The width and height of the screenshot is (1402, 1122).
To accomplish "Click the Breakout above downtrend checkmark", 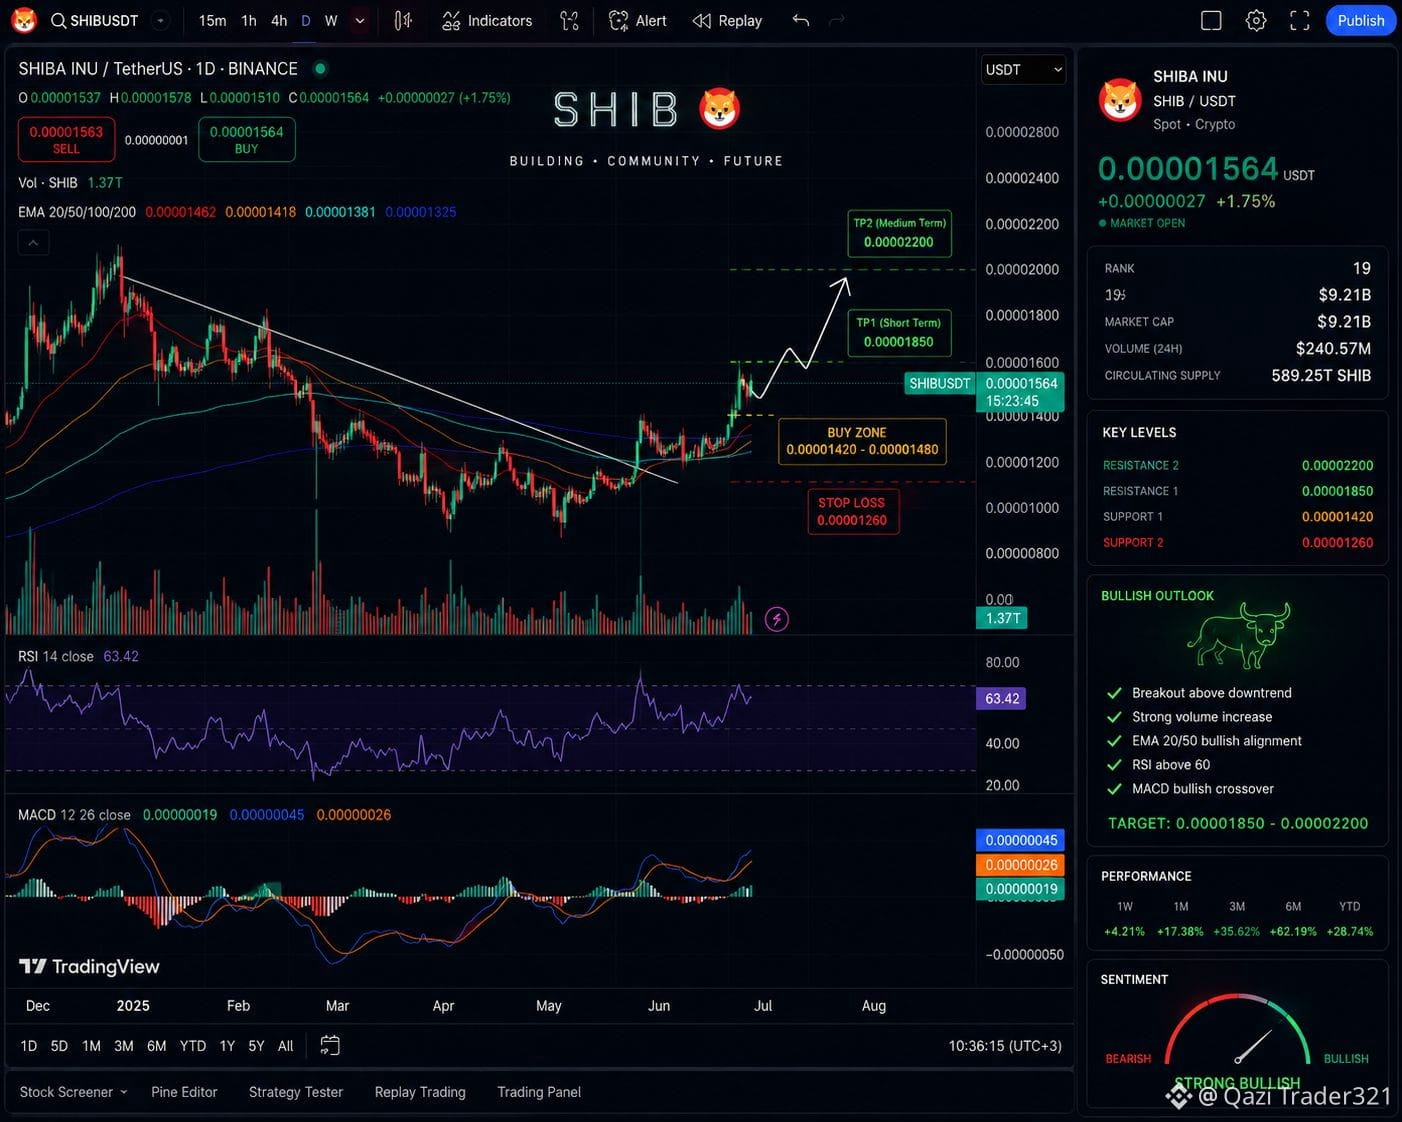I will click(1114, 693).
